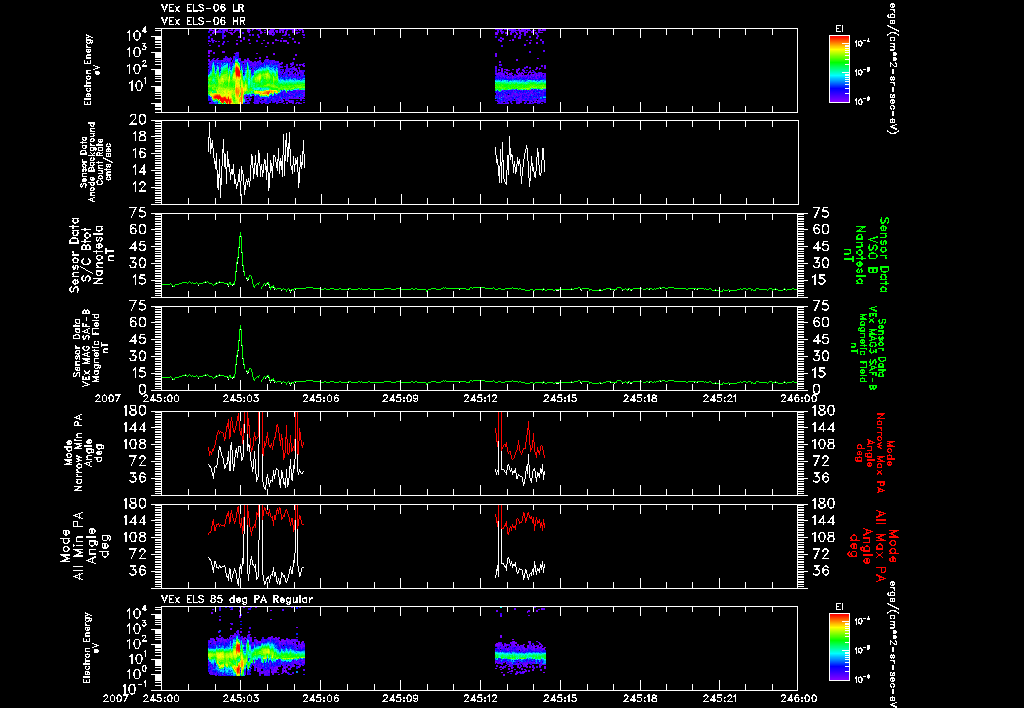Click the white "VEx MAG SAF-B Magnetic Field" label
1024x708 pixels.
tap(91, 347)
